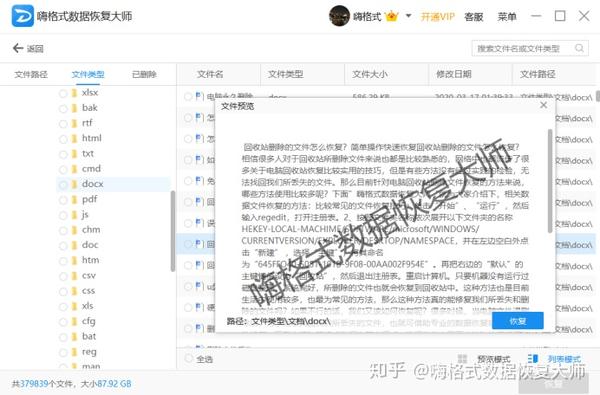Click the preview mode grid icon

pyautogui.click(x=462, y=359)
